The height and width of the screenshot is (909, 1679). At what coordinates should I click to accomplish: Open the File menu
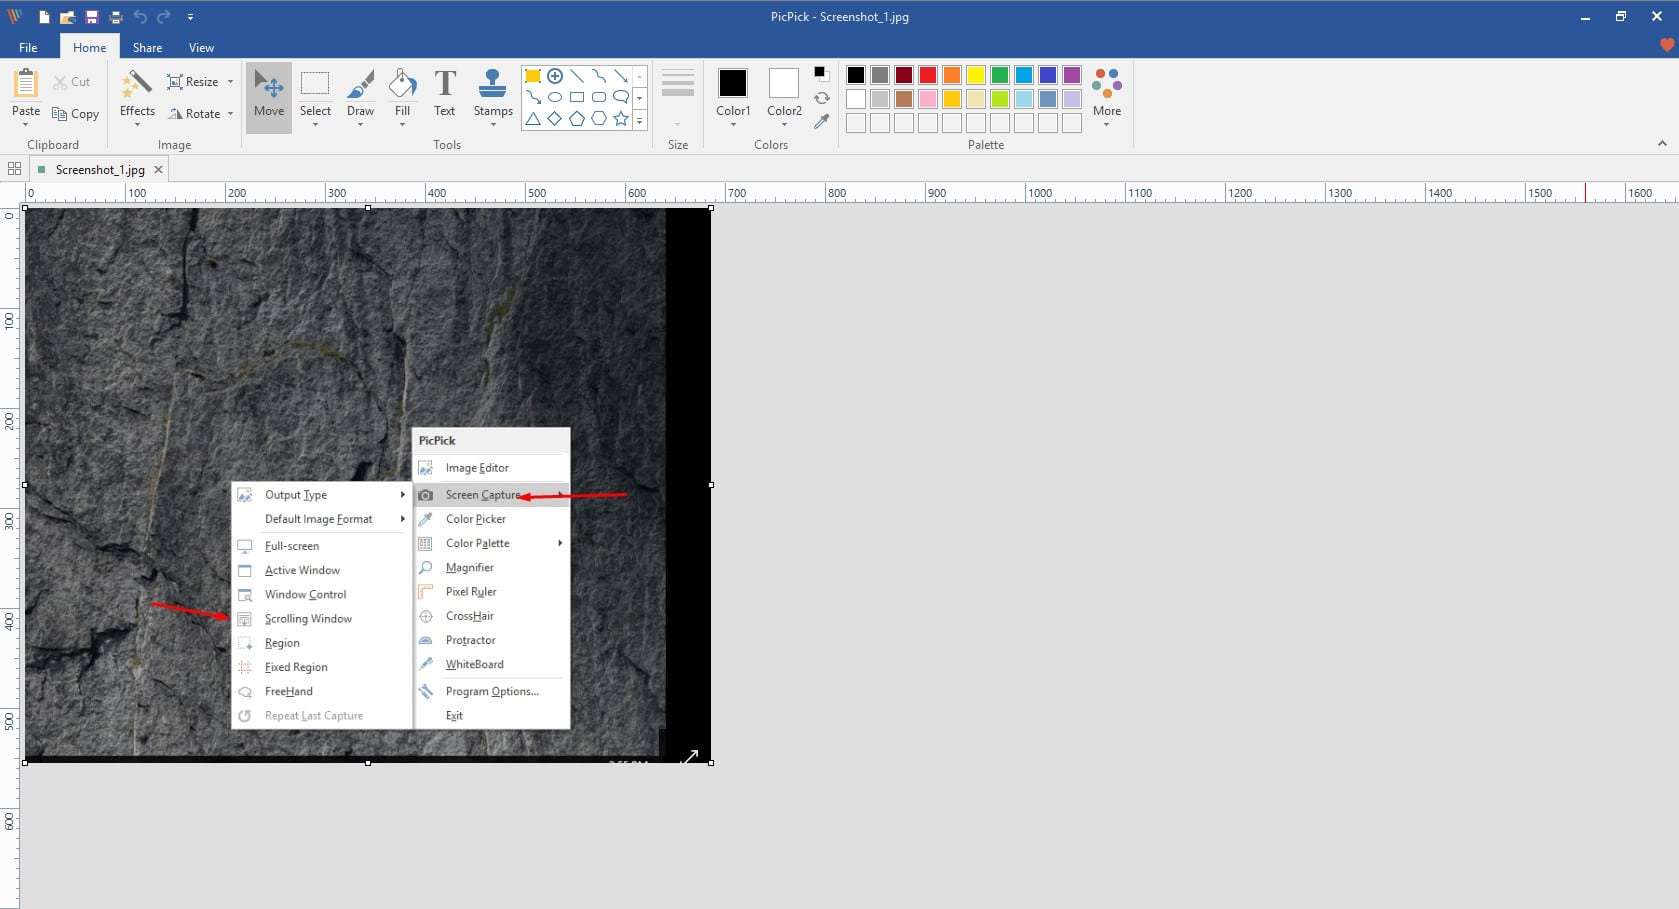[28, 47]
